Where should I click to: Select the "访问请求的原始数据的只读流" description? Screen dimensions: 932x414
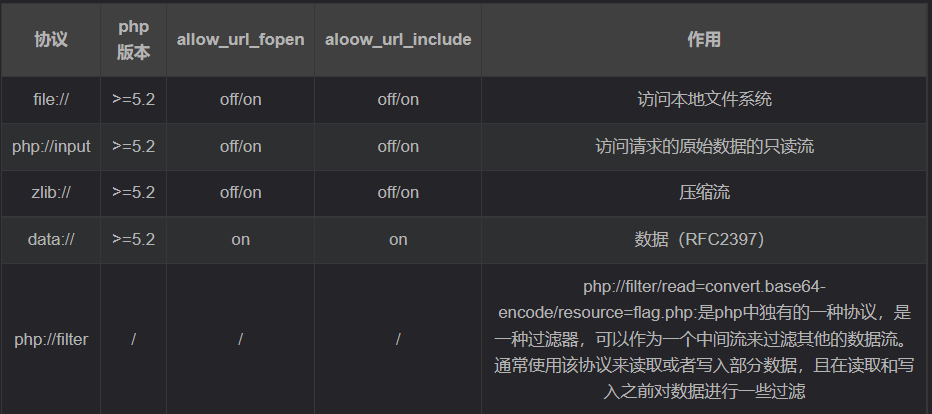704,146
